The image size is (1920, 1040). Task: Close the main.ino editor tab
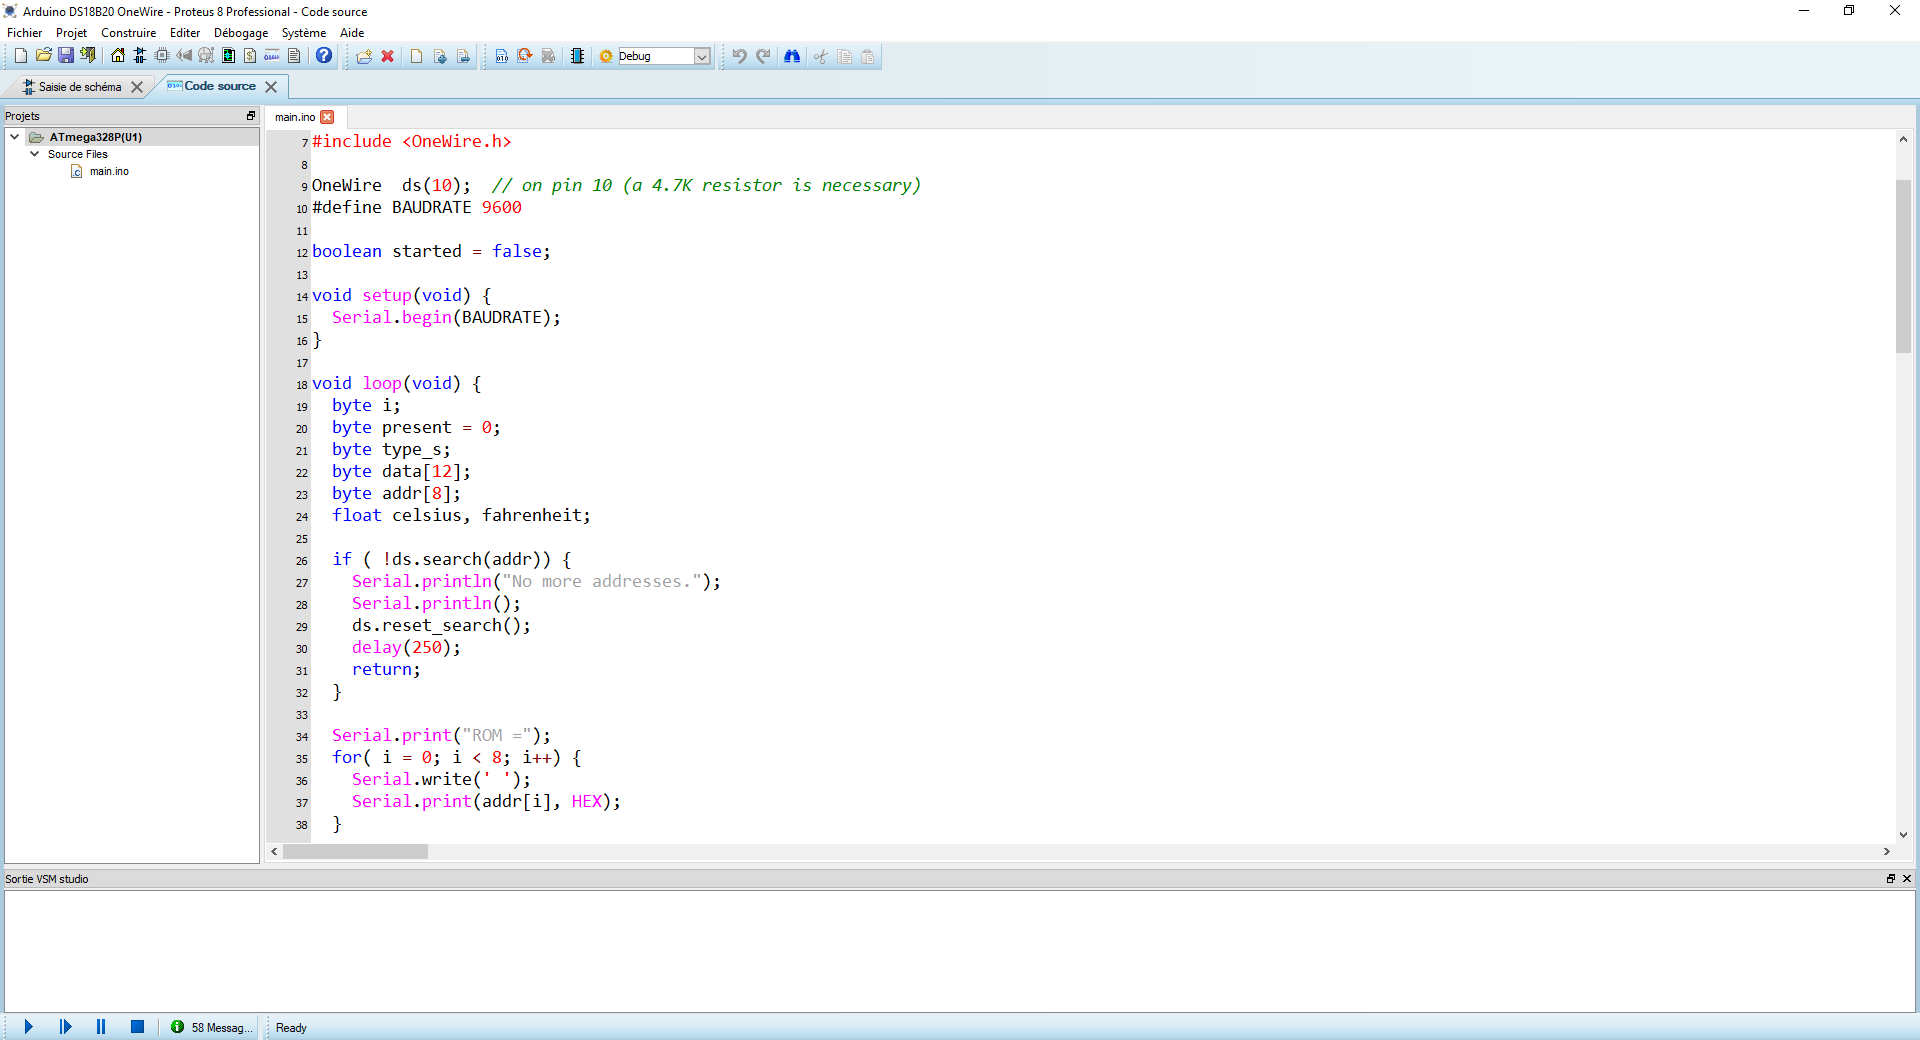point(327,117)
